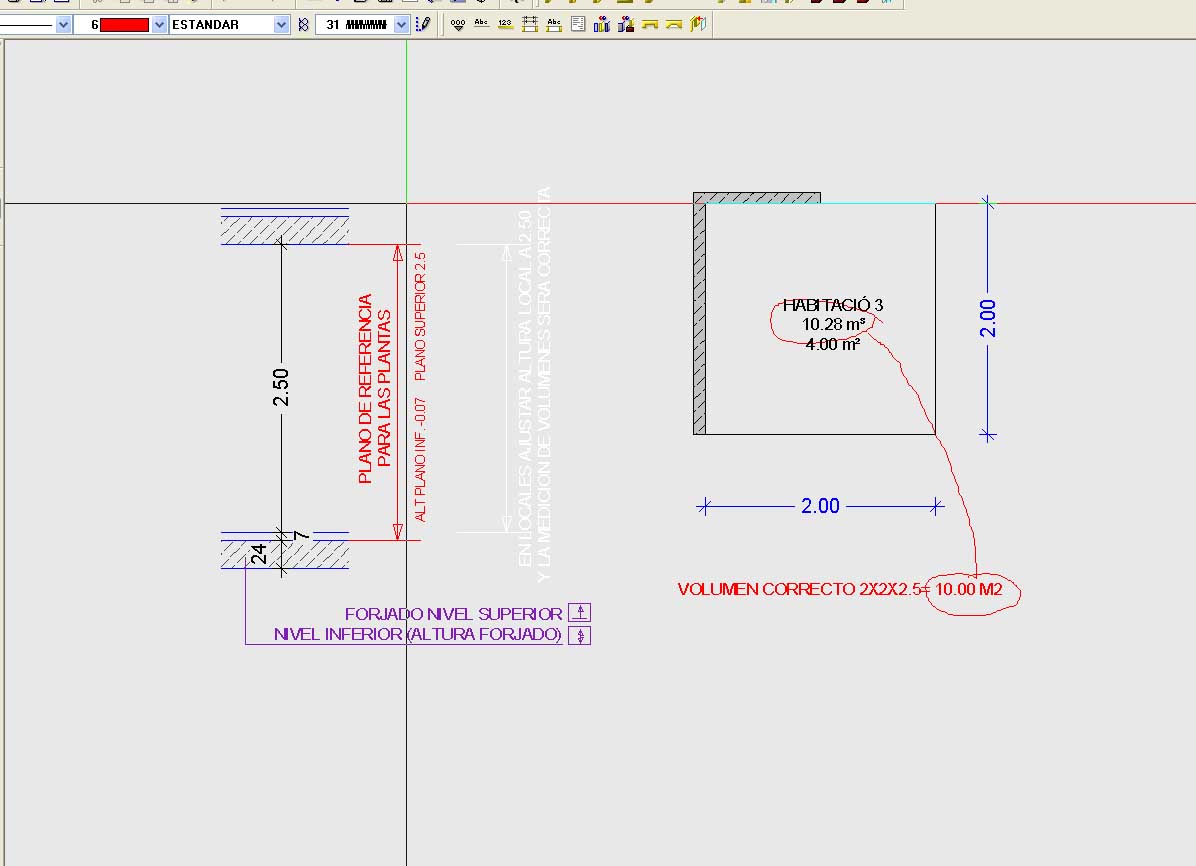Select the yellow bracket-shaped profile tool
The width and height of the screenshot is (1196, 866).
tap(650, 24)
